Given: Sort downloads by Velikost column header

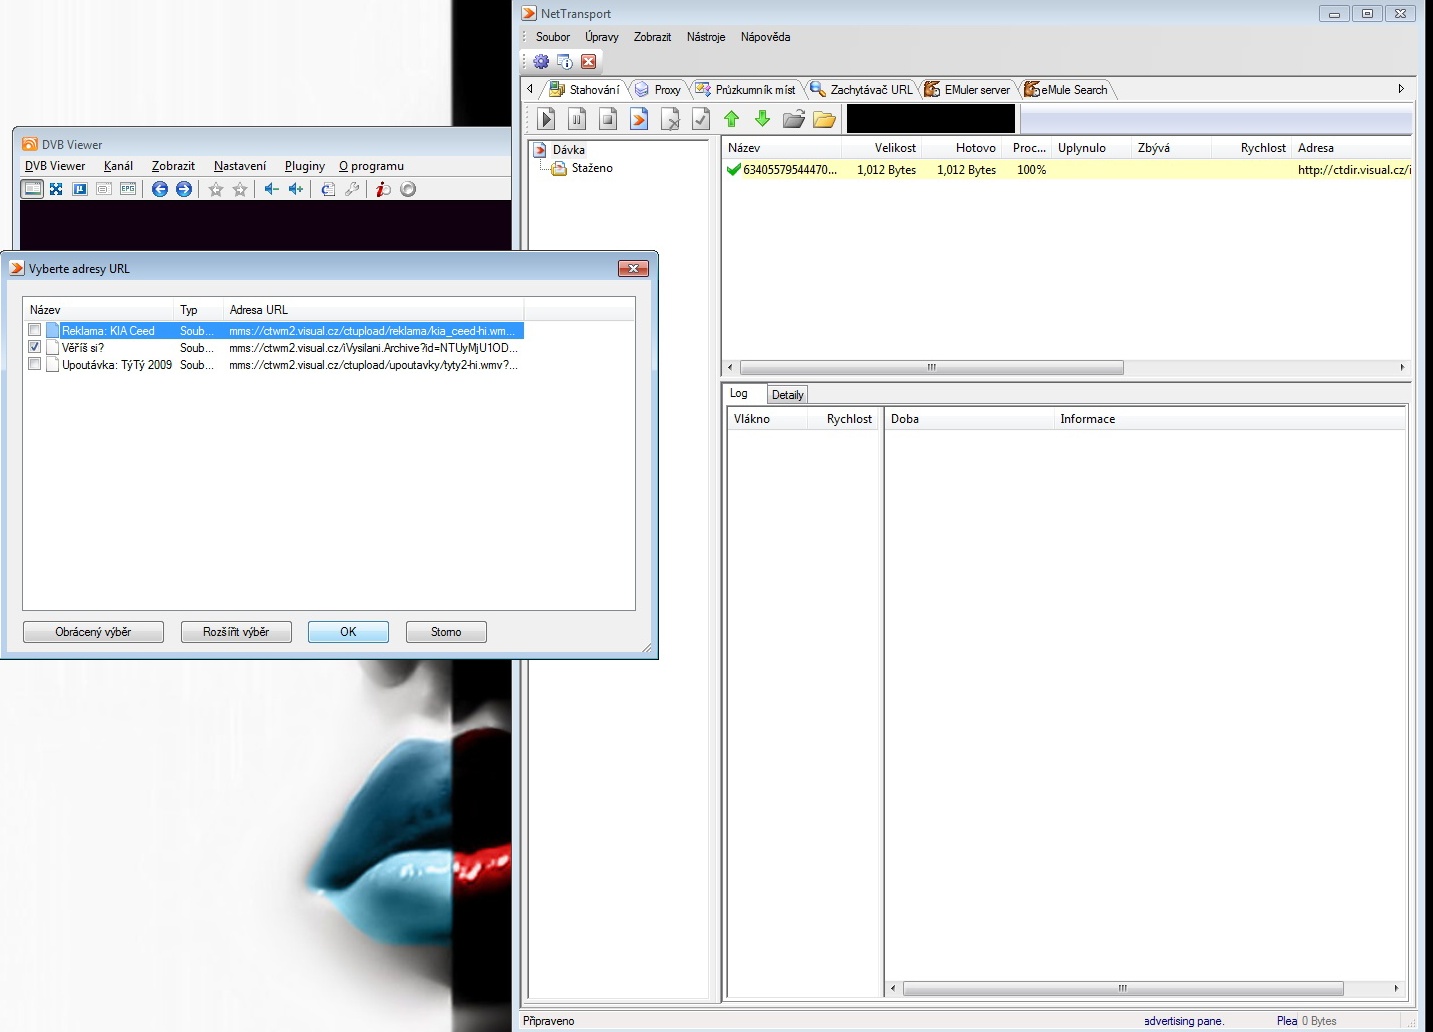Looking at the screenshot, I should coord(883,147).
